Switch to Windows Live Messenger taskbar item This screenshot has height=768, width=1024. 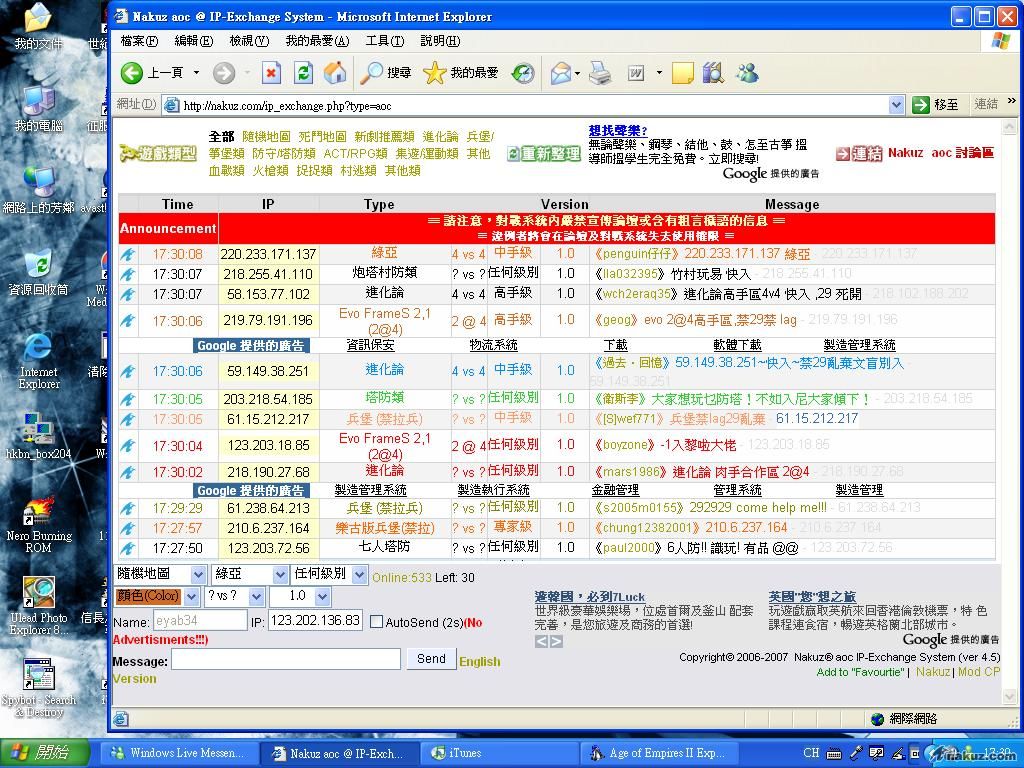point(178,753)
